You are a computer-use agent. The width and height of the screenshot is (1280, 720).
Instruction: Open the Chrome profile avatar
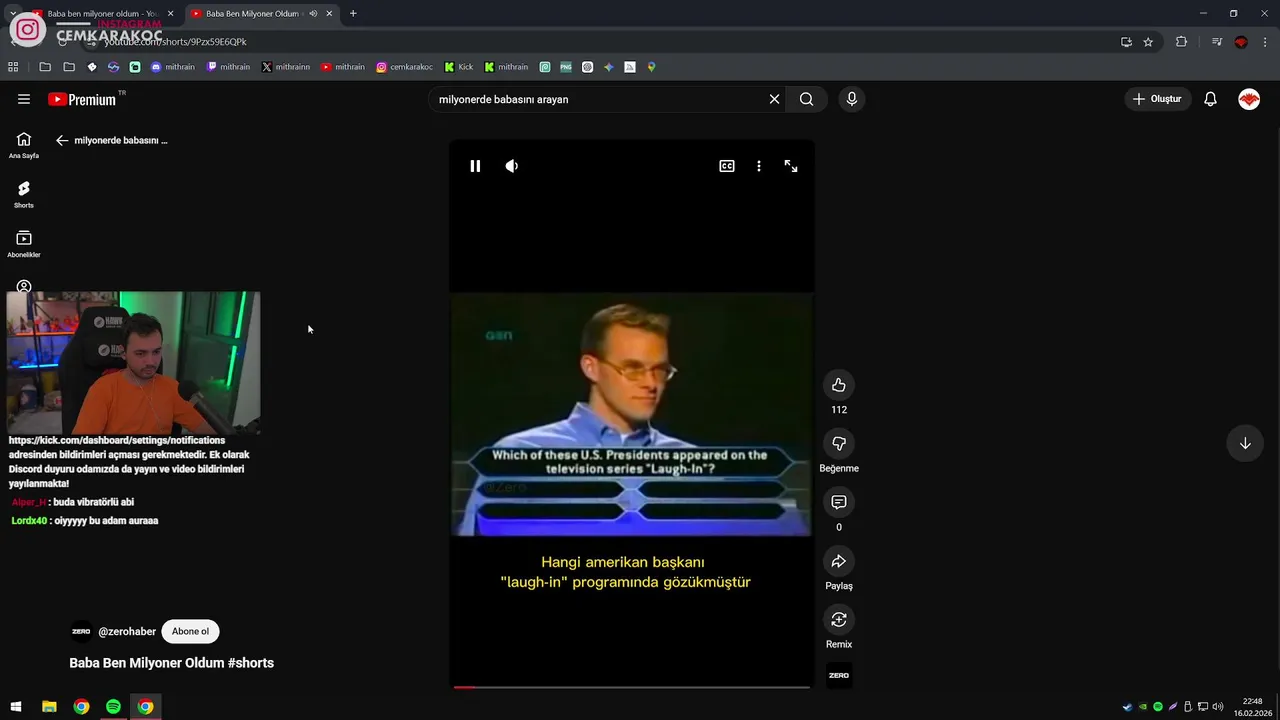point(1241,42)
